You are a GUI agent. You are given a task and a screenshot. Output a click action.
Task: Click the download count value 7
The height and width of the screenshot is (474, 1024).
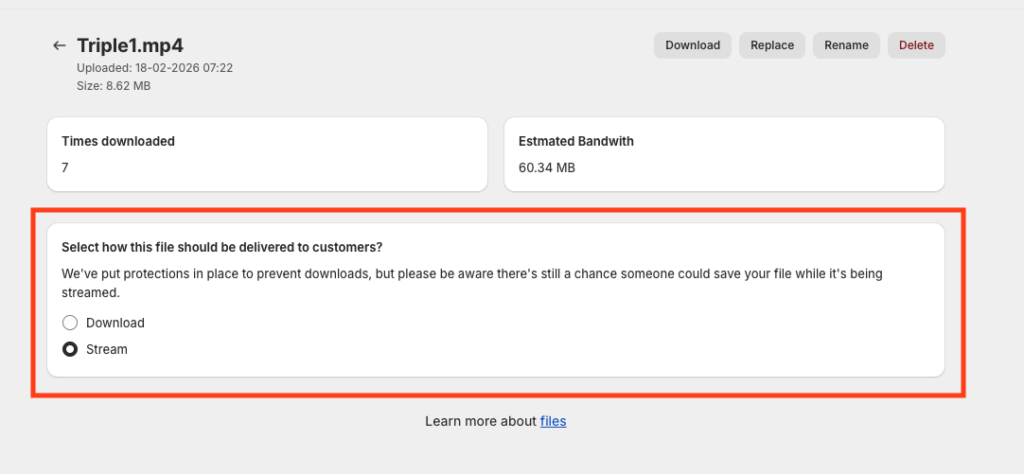click(x=65, y=168)
